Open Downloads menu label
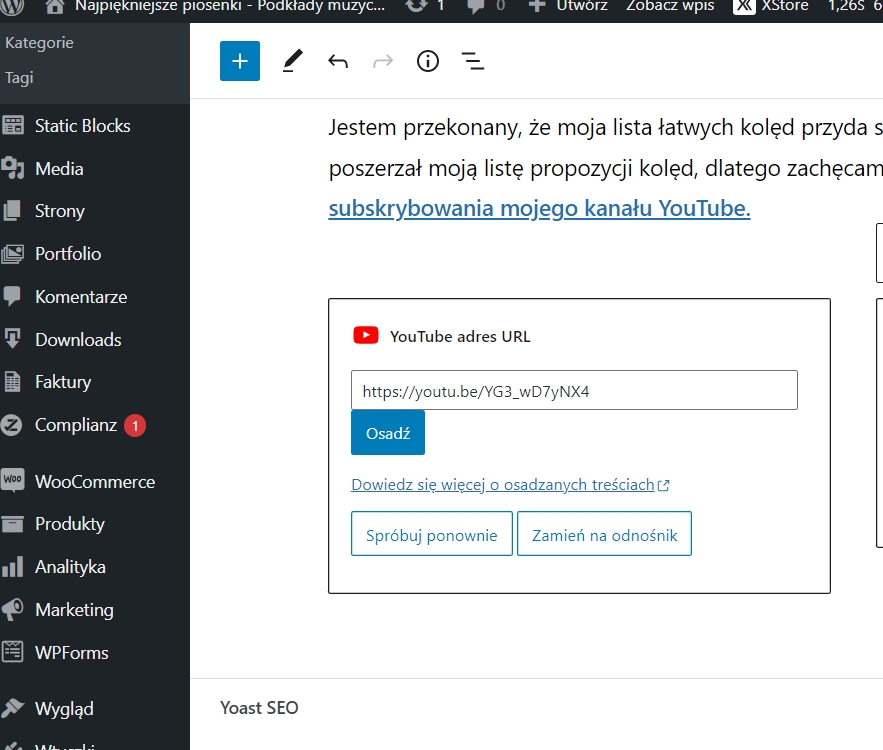Screen dimensions: 883x750 tap(78, 340)
